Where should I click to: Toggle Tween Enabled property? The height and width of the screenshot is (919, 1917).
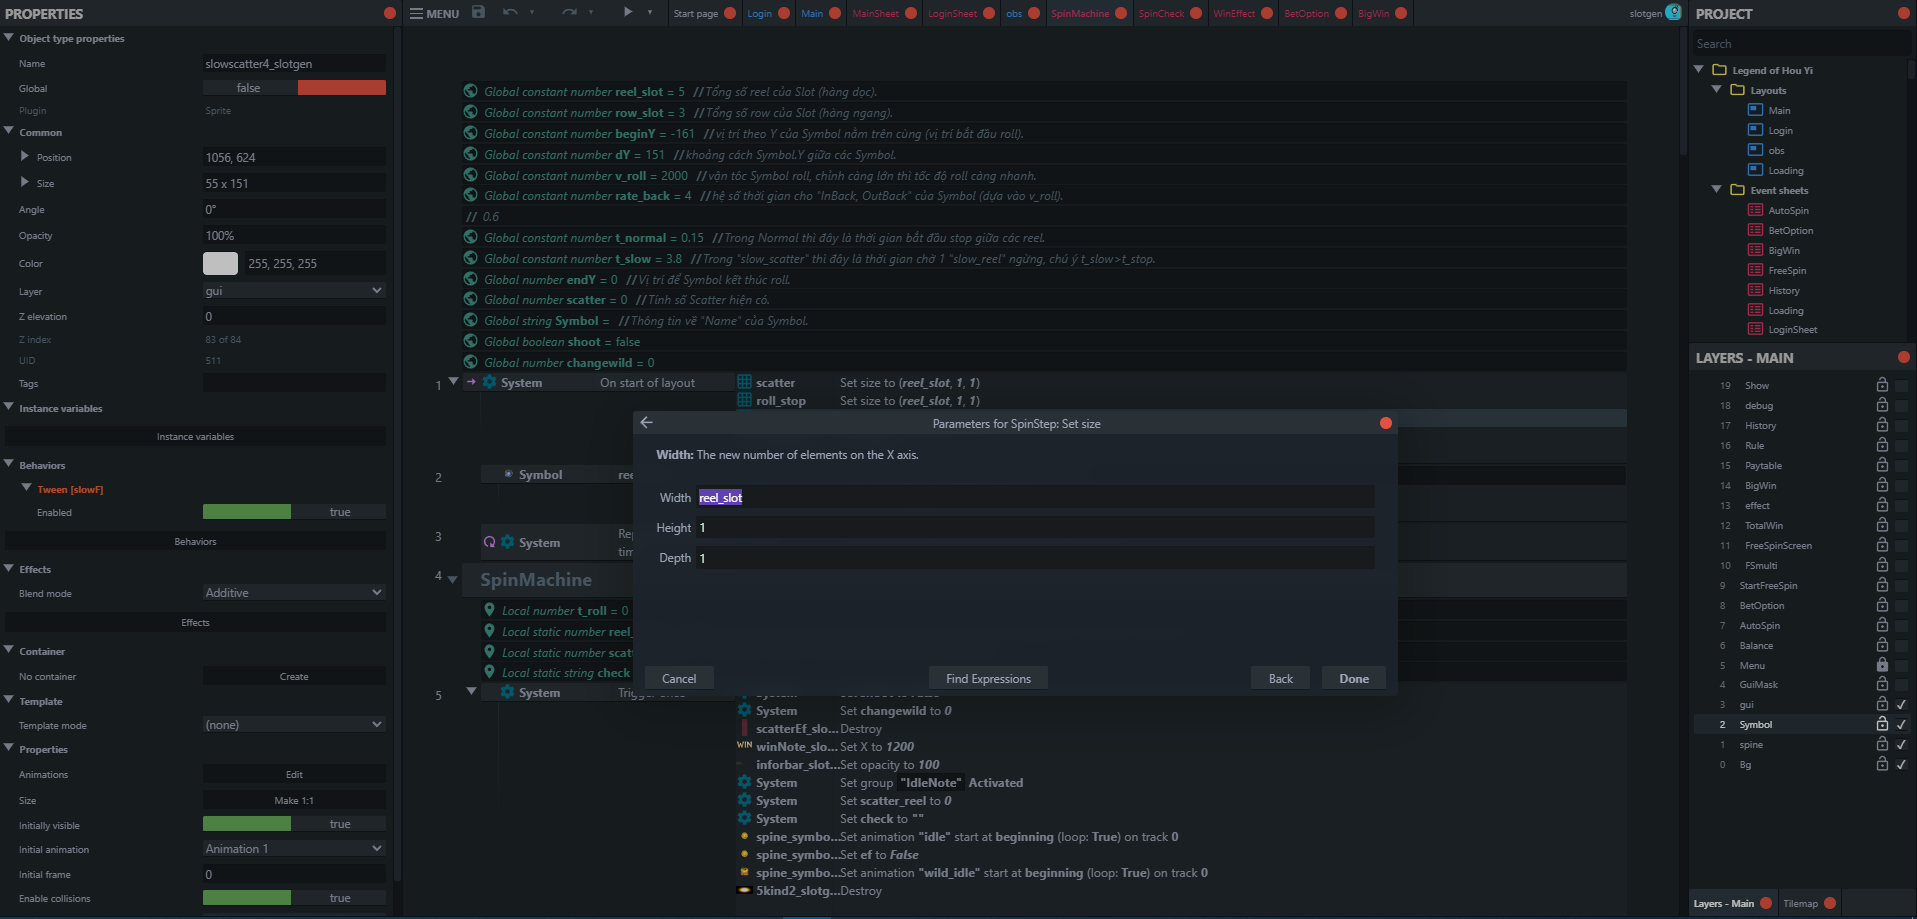point(294,512)
